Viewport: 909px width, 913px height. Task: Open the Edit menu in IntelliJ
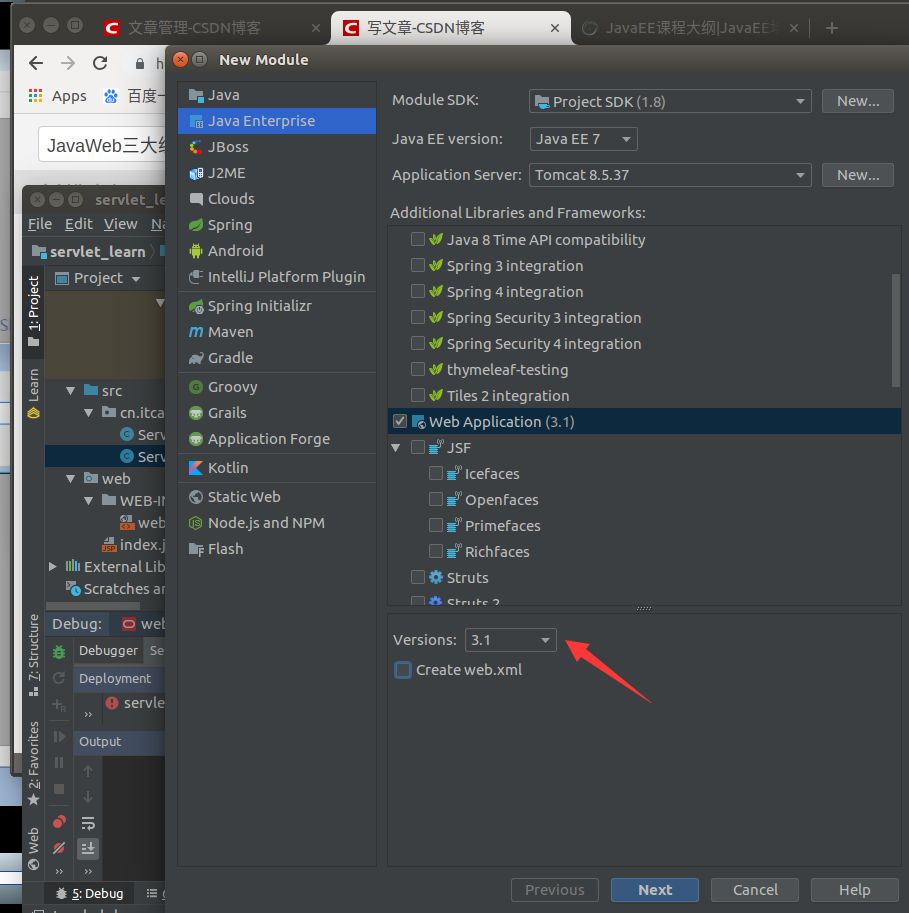(79, 224)
